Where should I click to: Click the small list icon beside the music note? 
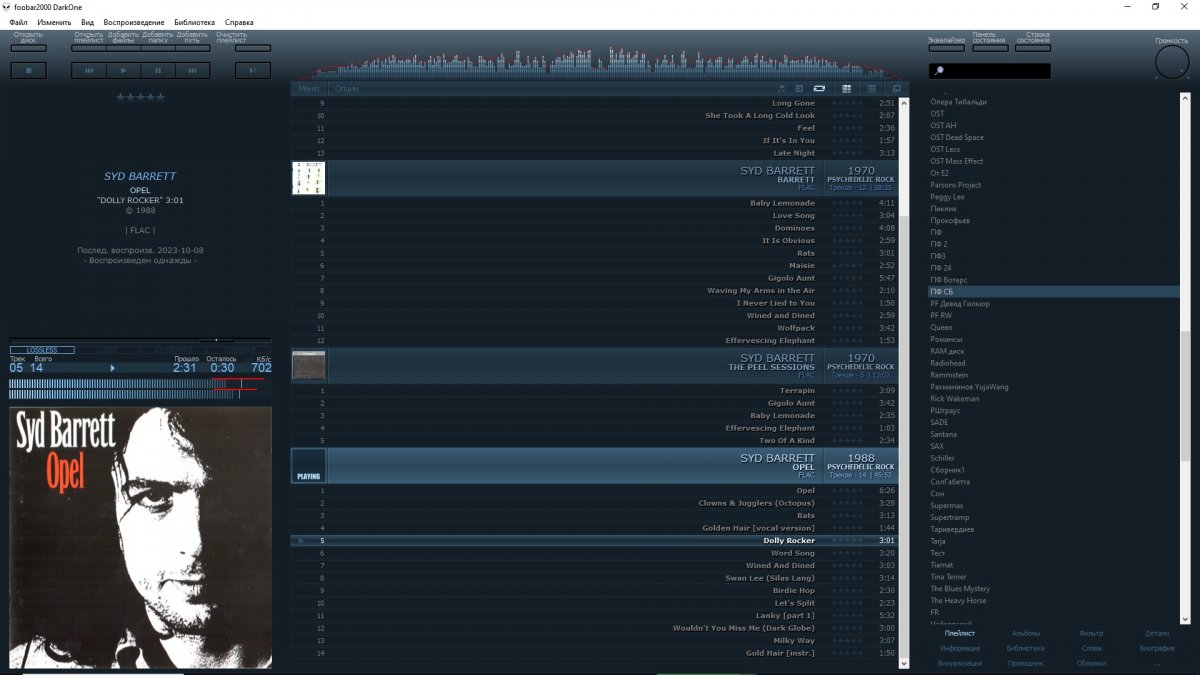click(x=799, y=88)
